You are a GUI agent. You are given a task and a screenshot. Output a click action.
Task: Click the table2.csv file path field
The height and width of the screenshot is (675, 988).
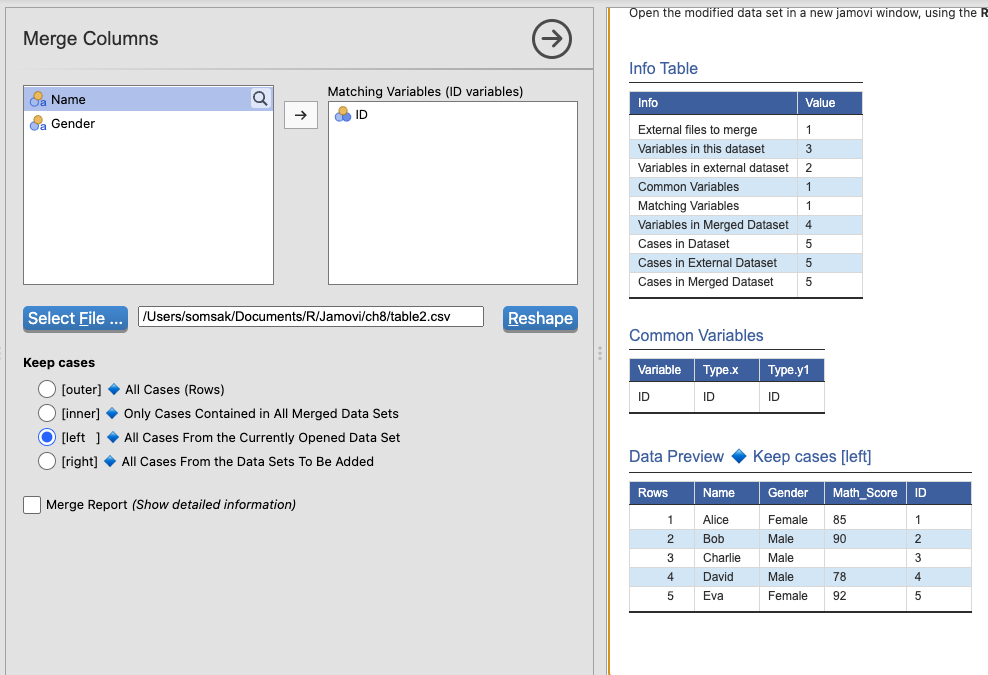310,317
